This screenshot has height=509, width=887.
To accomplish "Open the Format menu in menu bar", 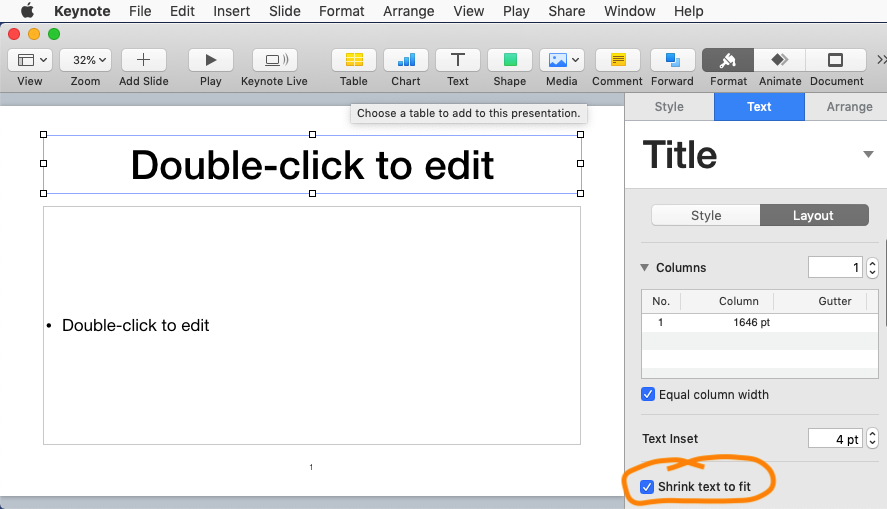I will pyautogui.click(x=342, y=11).
